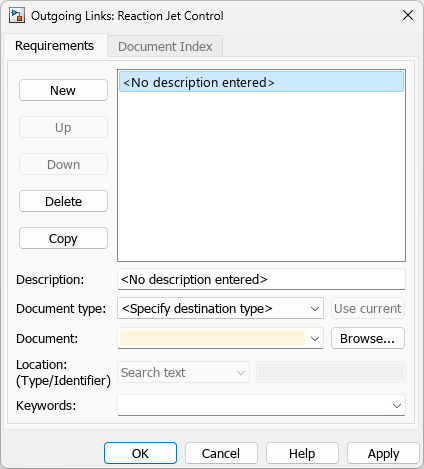This screenshot has width=424, height=469.
Task: Click the Simulink icon in title bar
Action: (17, 16)
